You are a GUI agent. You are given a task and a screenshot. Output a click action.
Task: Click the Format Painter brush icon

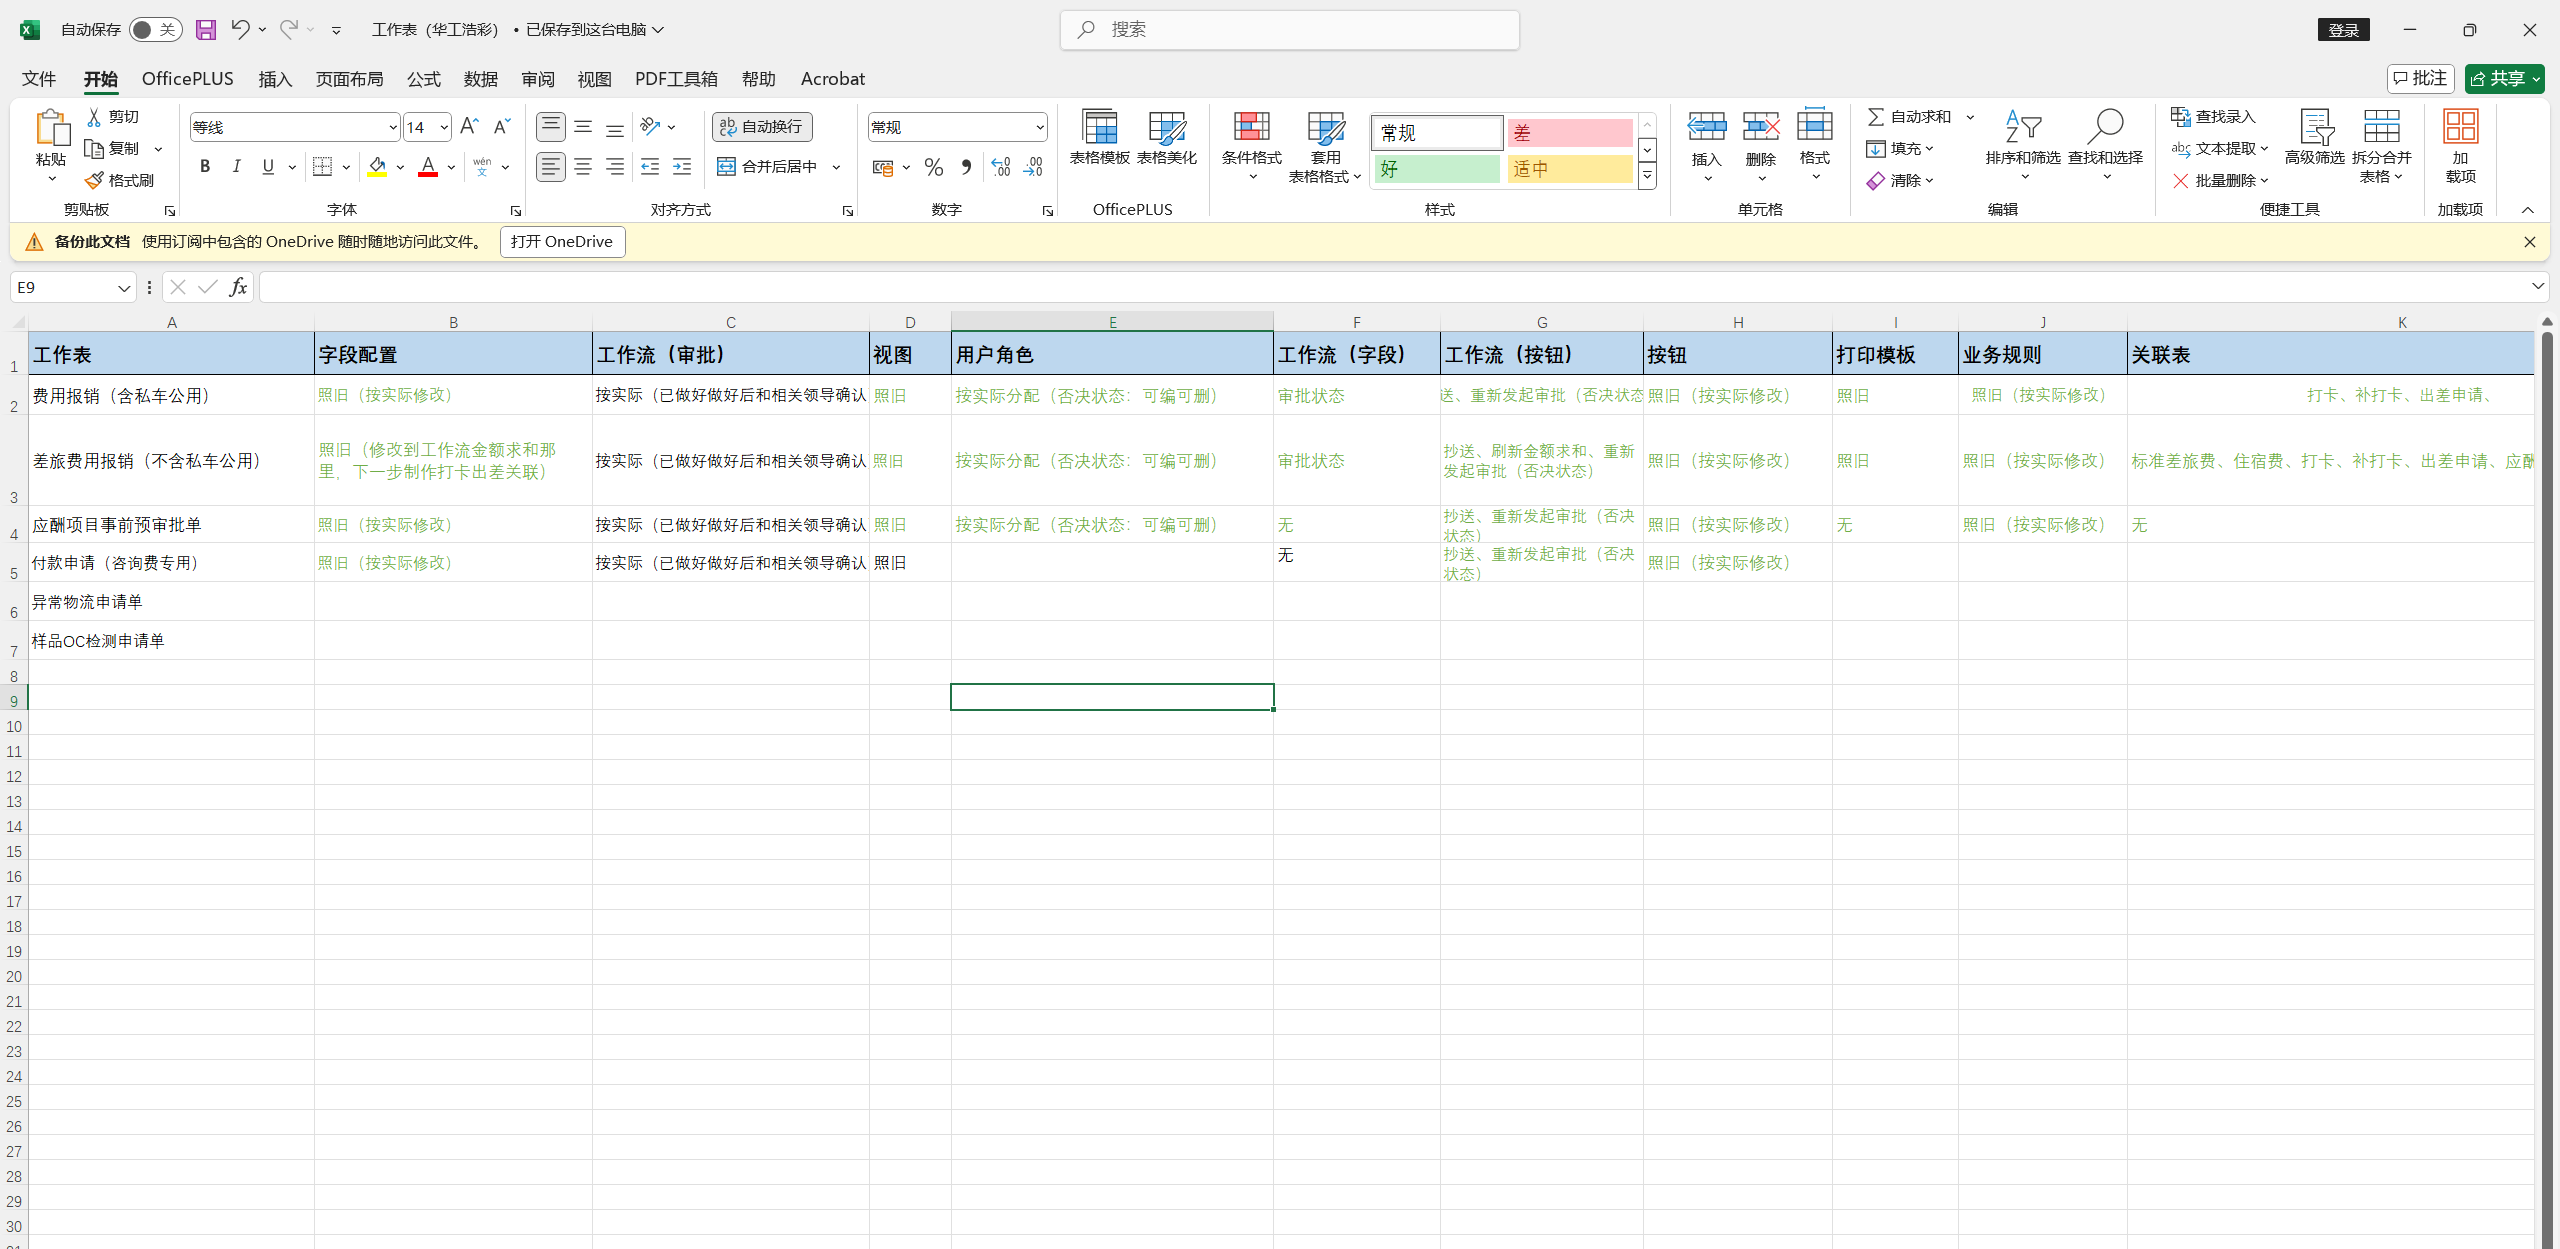[95, 180]
